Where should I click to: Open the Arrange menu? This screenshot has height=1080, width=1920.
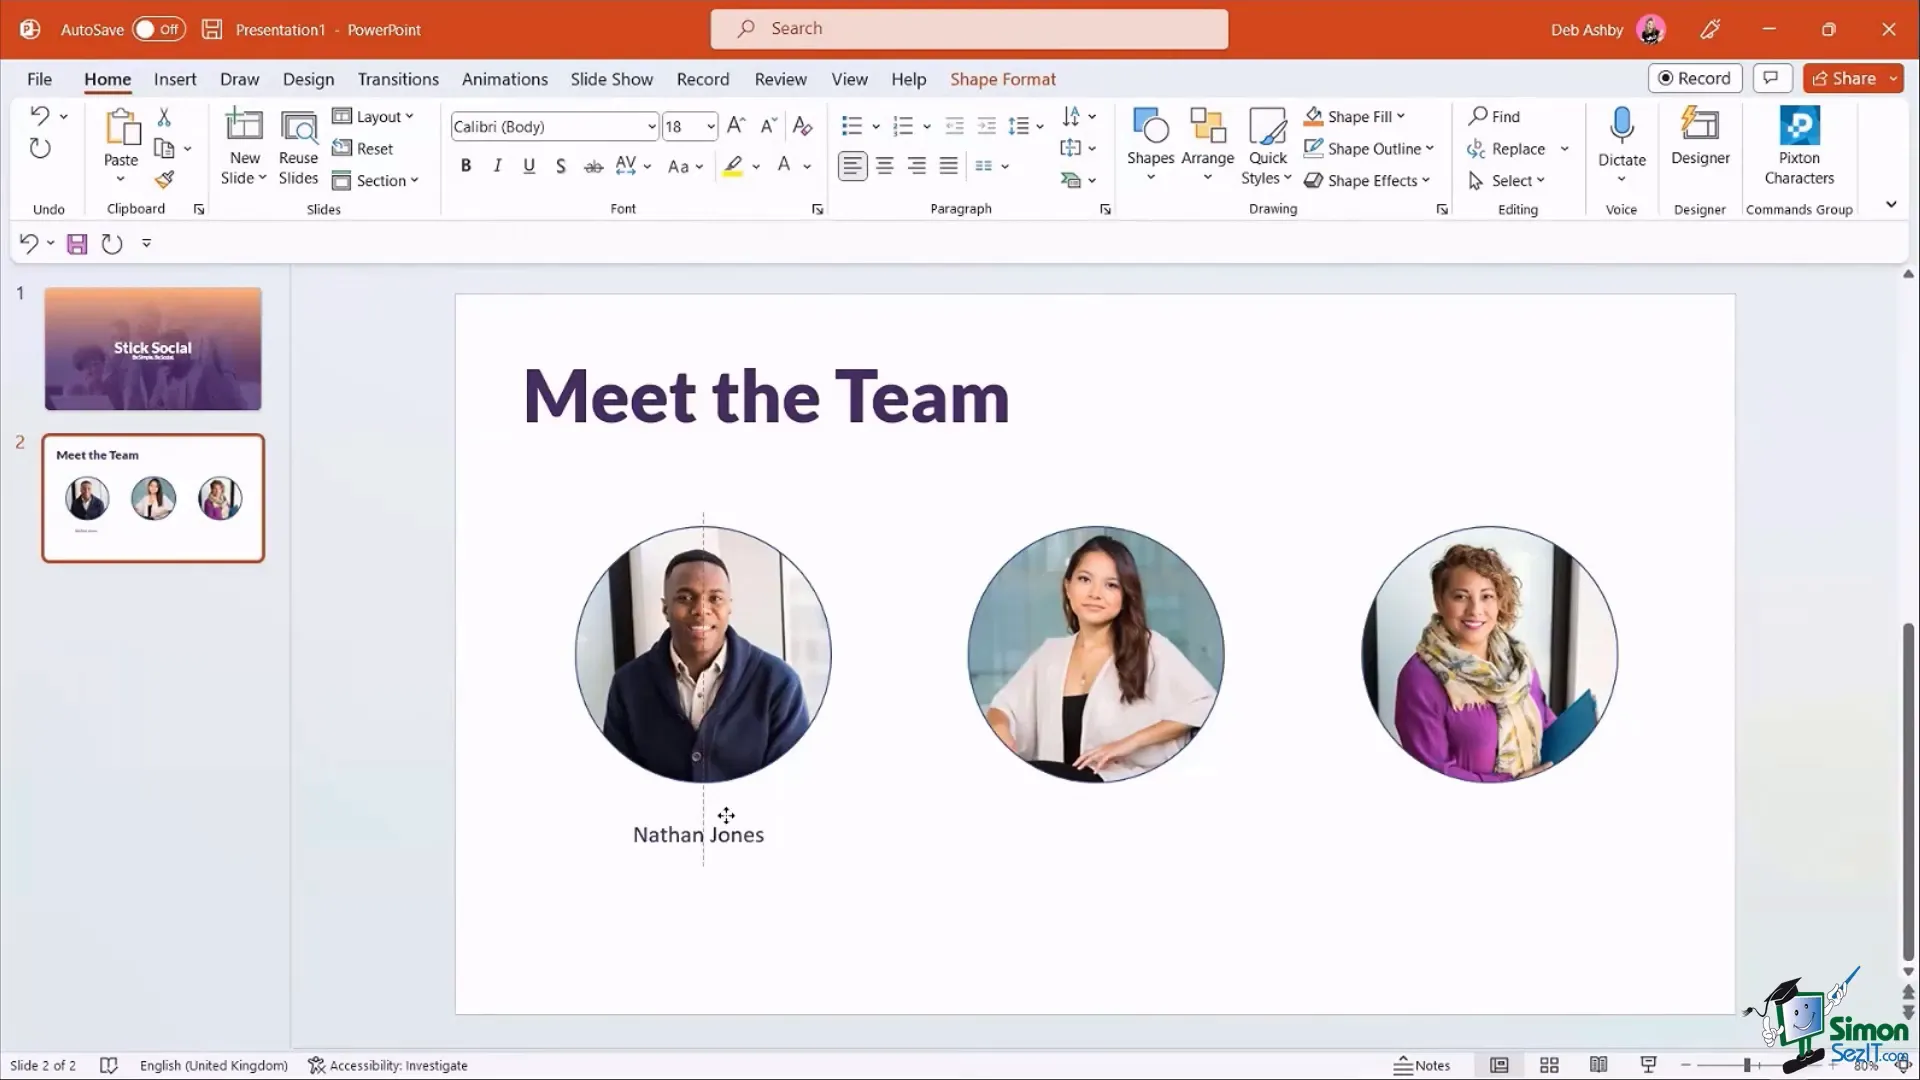[x=1207, y=146]
